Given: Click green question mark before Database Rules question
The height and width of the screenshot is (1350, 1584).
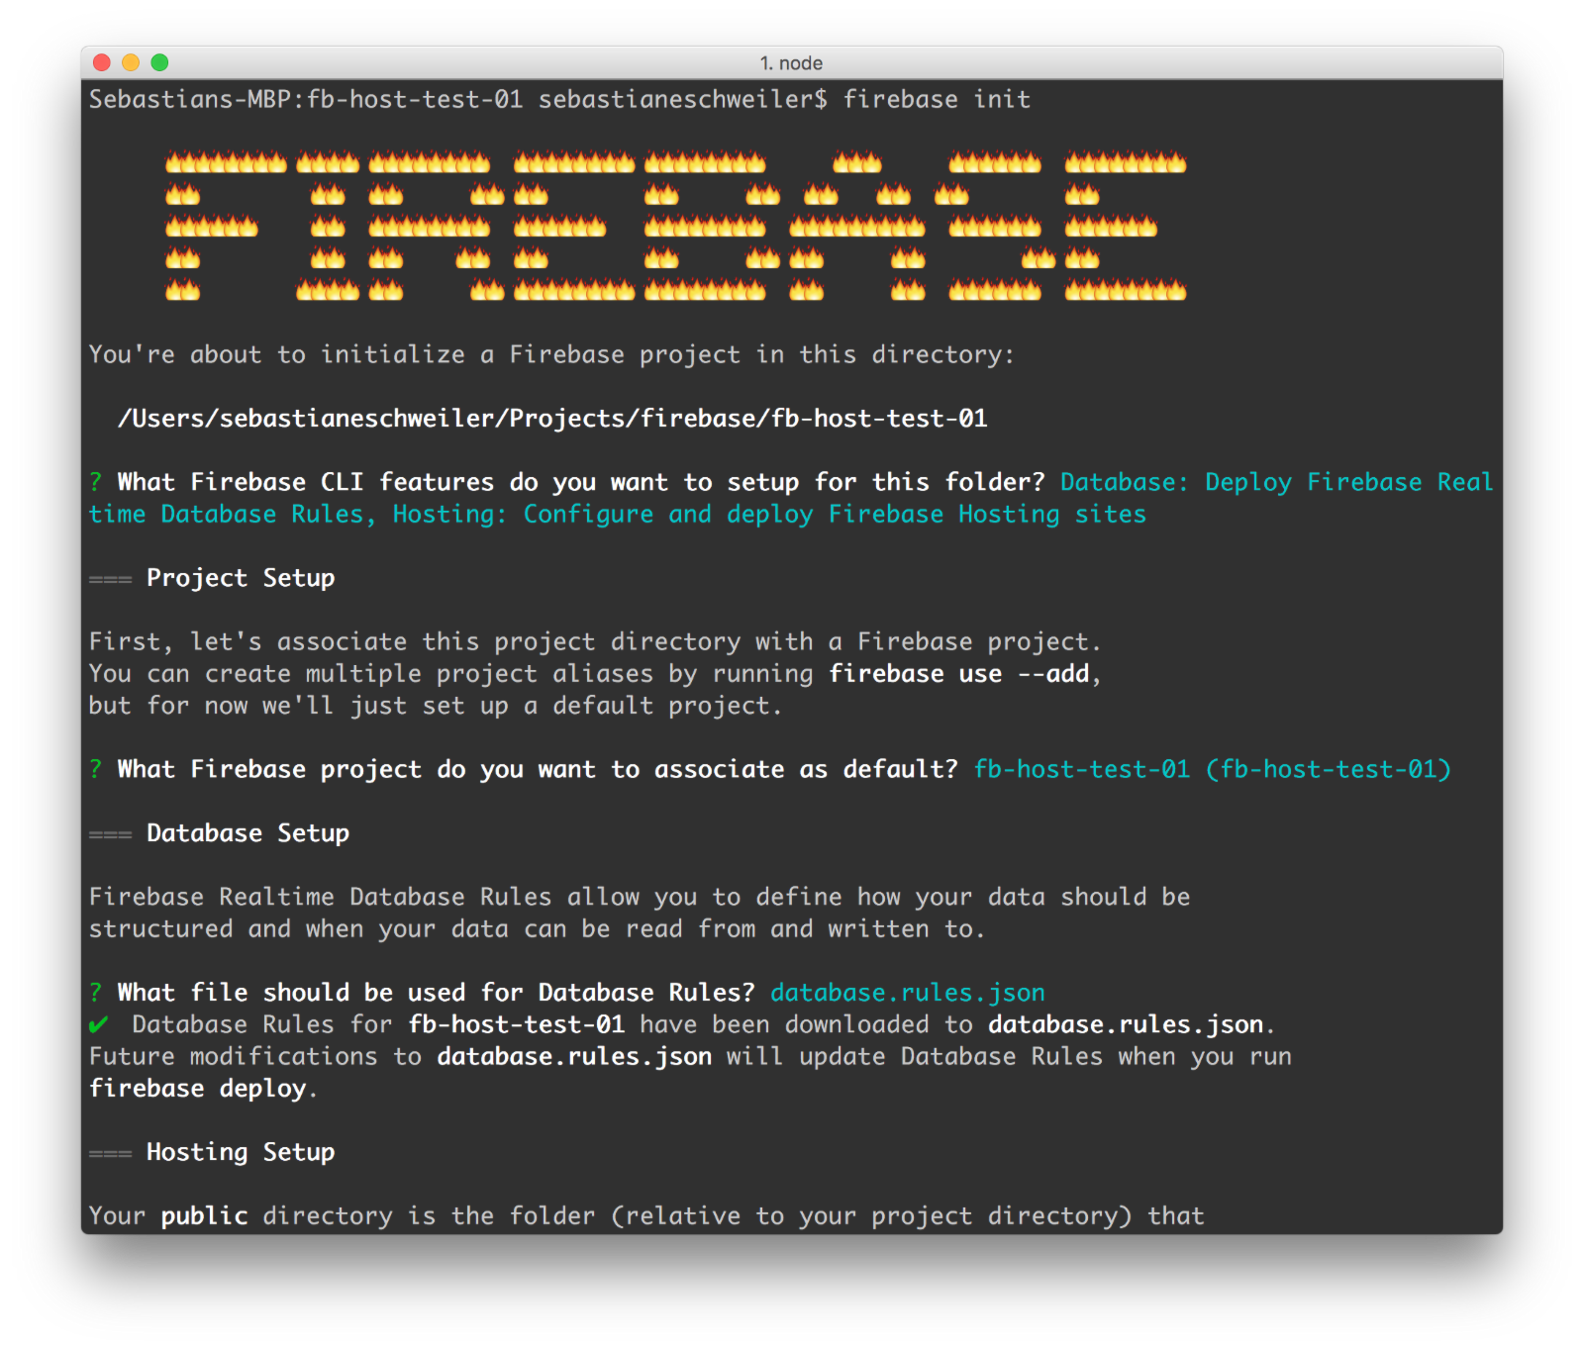Looking at the screenshot, I should click(95, 993).
